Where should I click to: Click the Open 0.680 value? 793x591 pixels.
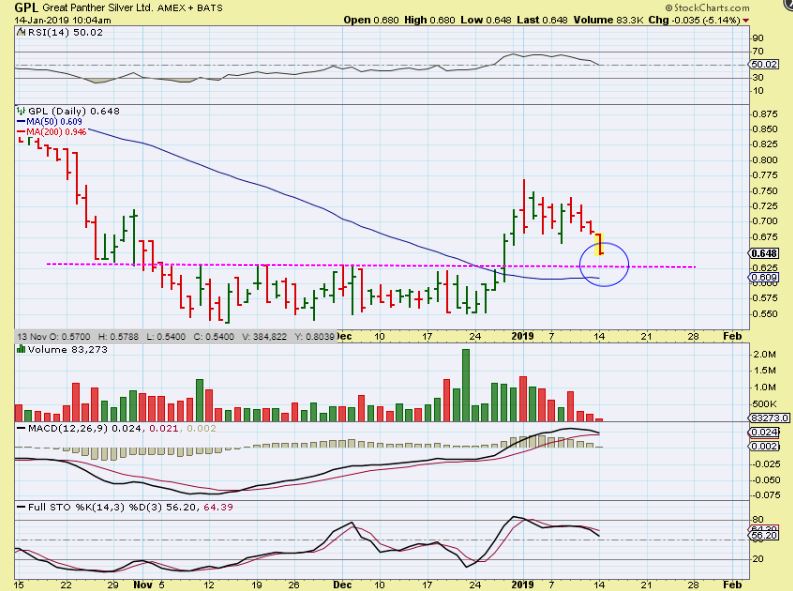pos(371,20)
